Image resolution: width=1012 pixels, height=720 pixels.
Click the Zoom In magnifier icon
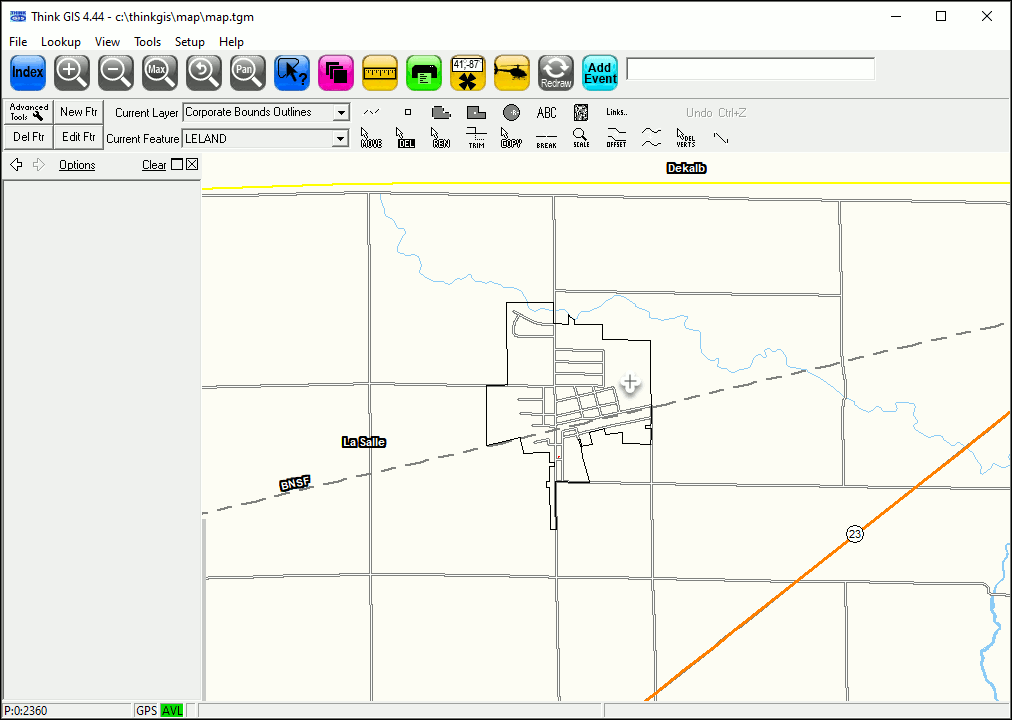point(72,72)
